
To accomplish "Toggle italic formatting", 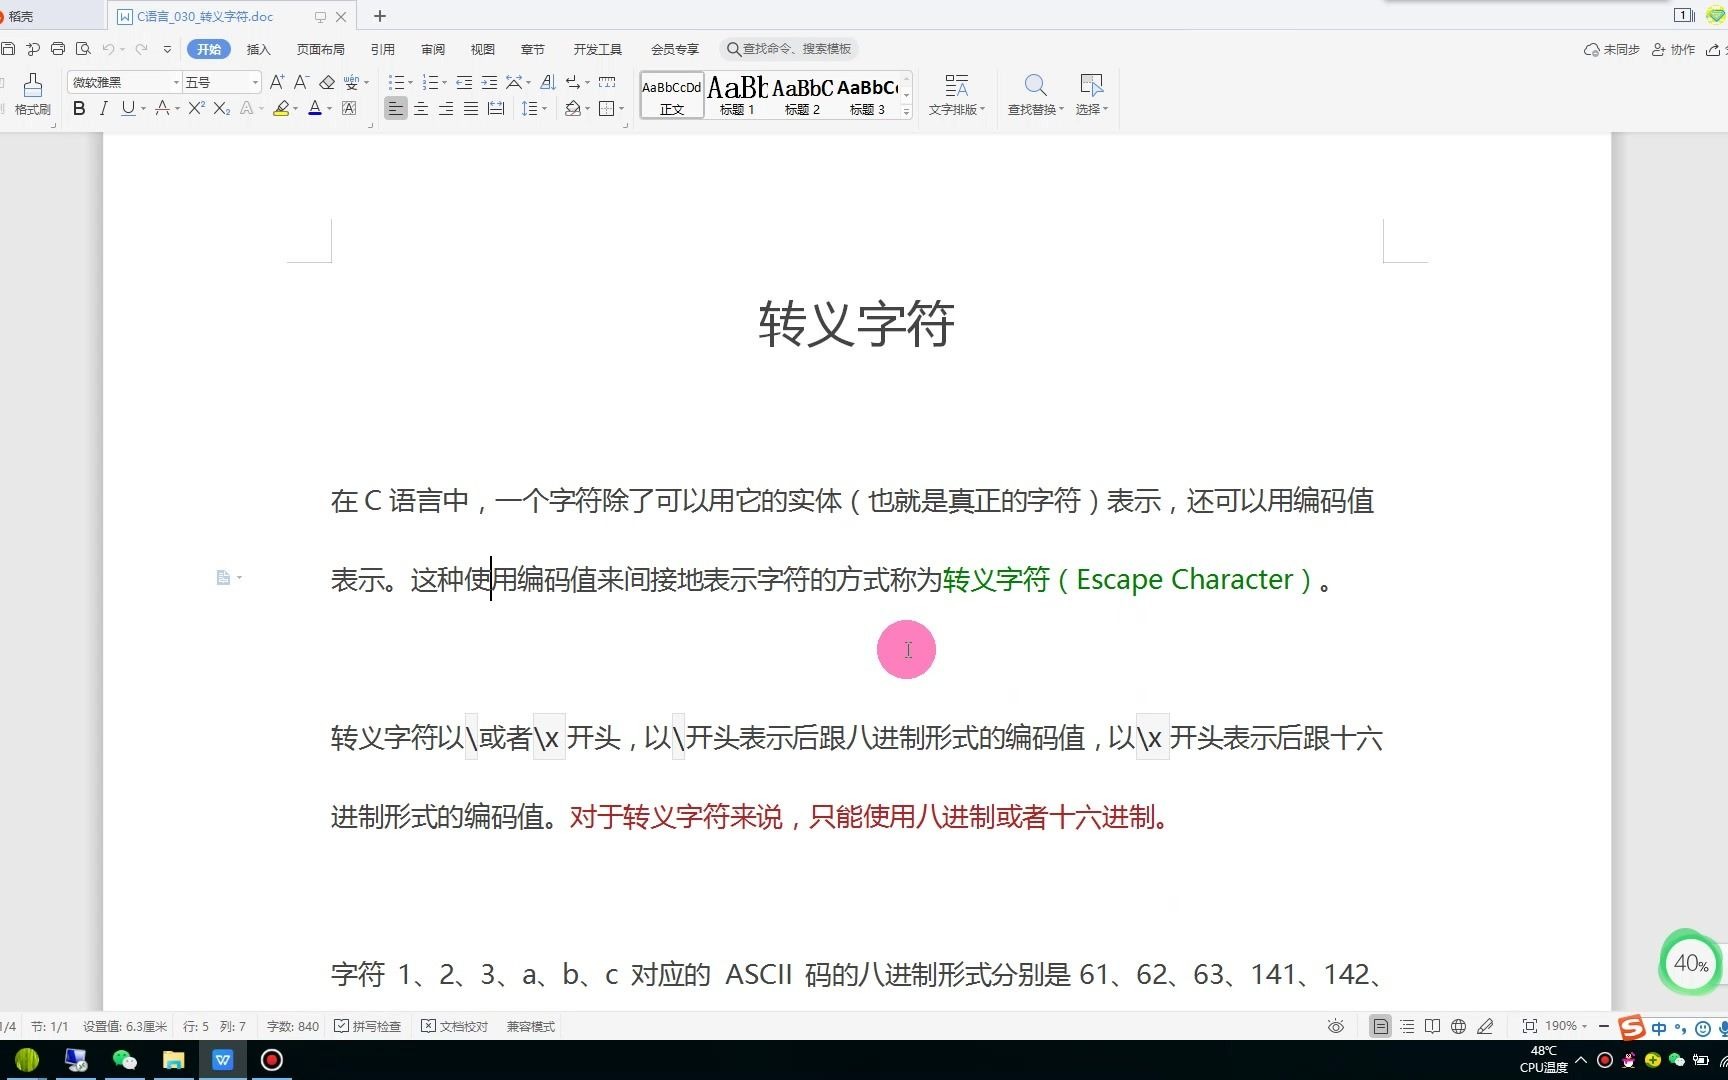I will pyautogui.click(x=103, y=108).
